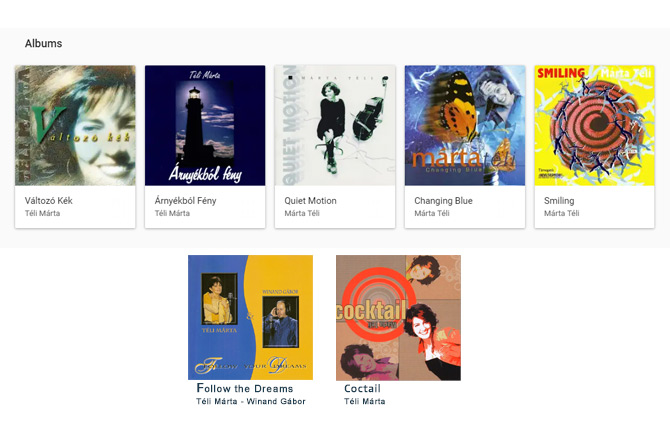Click the Árnyékból Fény title text
The height and width of the screenshot is (426, 670).
point(185,200)
